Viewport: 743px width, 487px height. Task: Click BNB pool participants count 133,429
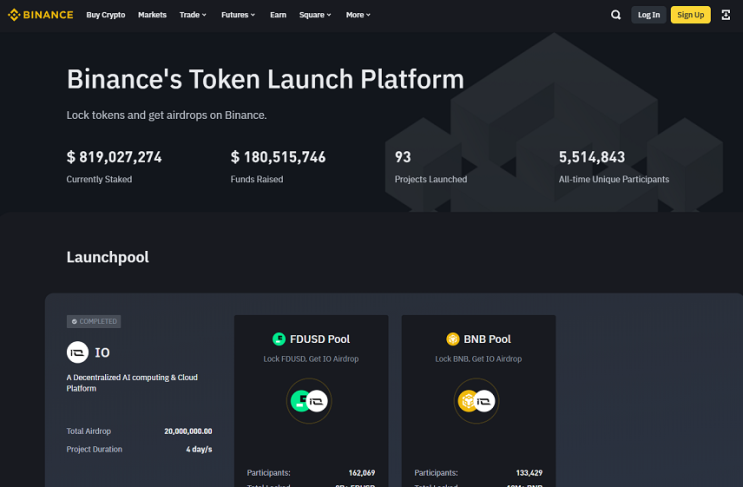pyautogui.click(x=529, y=473)
